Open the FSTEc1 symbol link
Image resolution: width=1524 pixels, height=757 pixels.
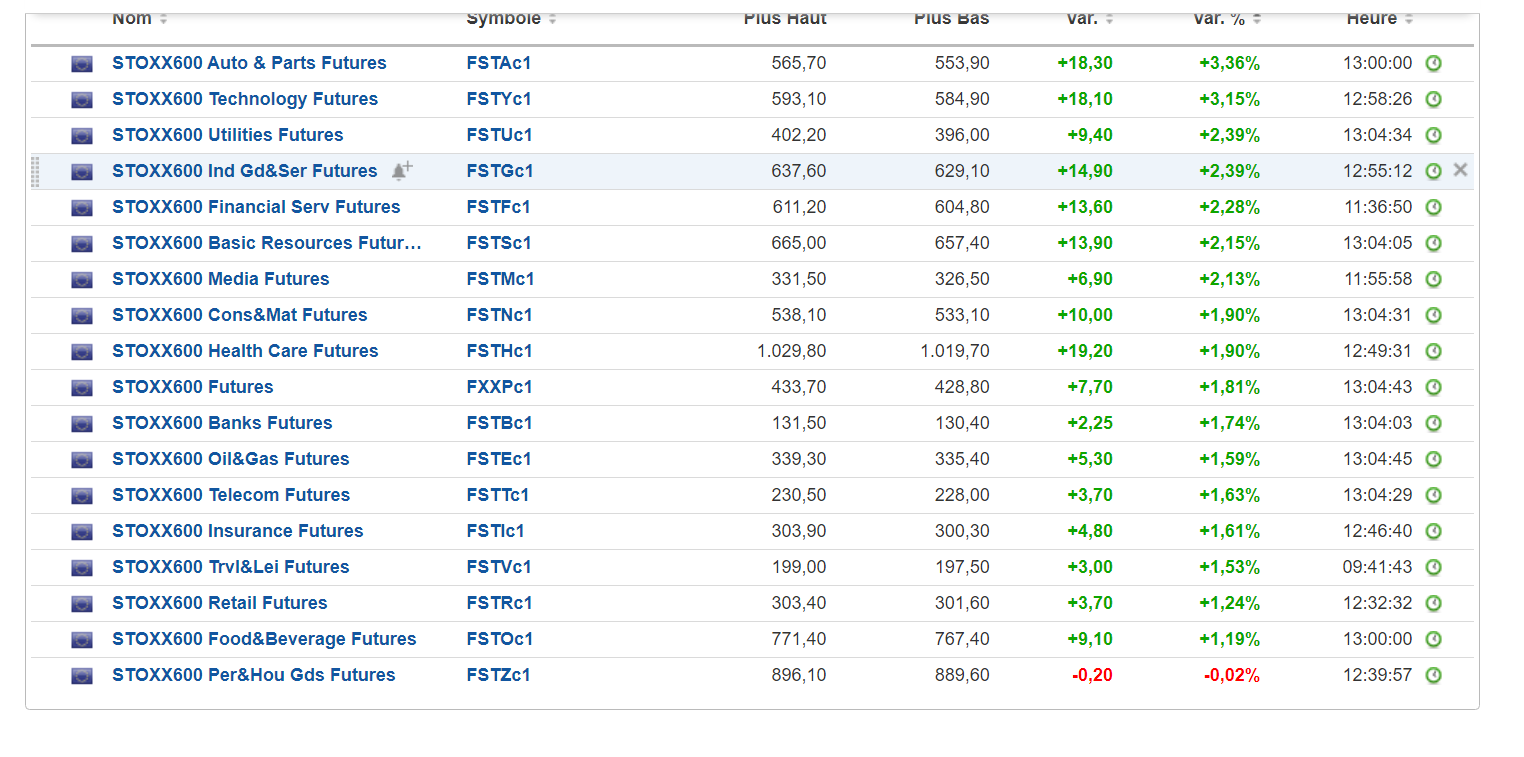[x=499, y=459]
